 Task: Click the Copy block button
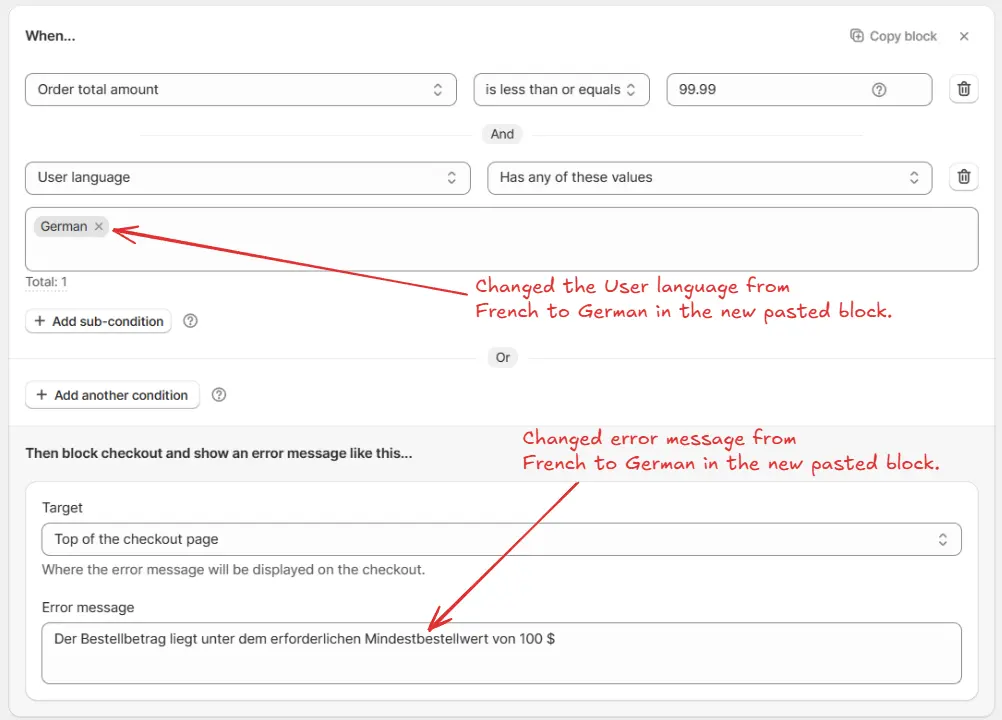pos(893,36)
